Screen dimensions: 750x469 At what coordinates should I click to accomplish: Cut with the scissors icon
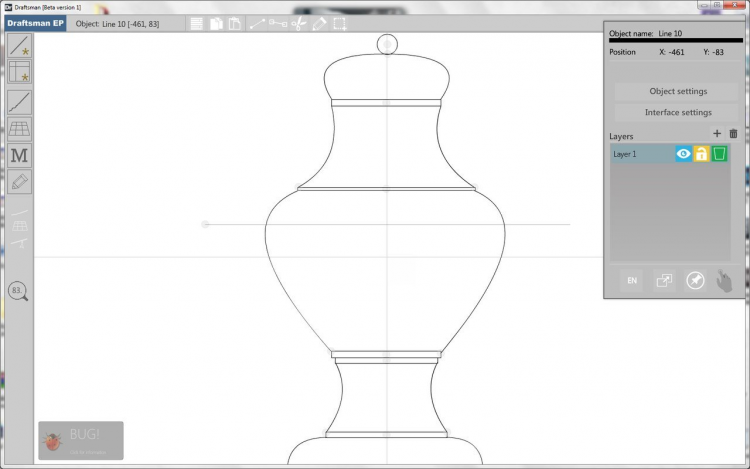(299, 23)
